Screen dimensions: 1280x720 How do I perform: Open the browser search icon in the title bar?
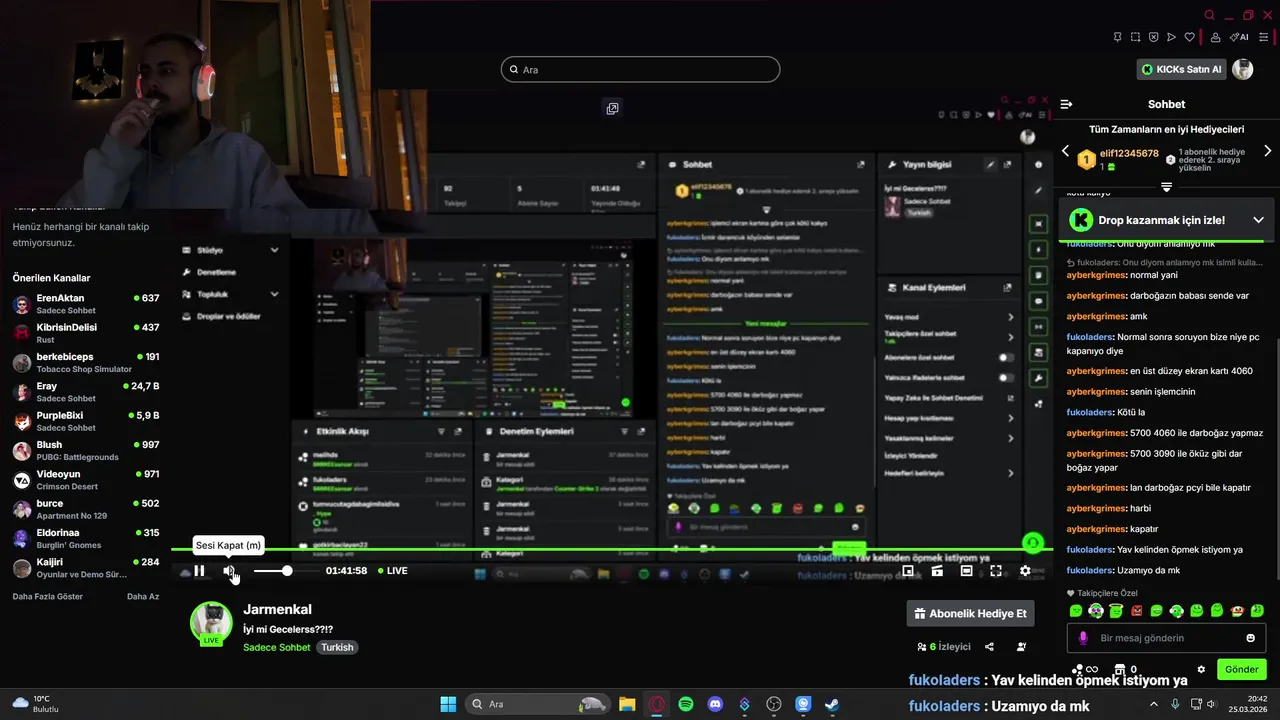click(1209, 15)
